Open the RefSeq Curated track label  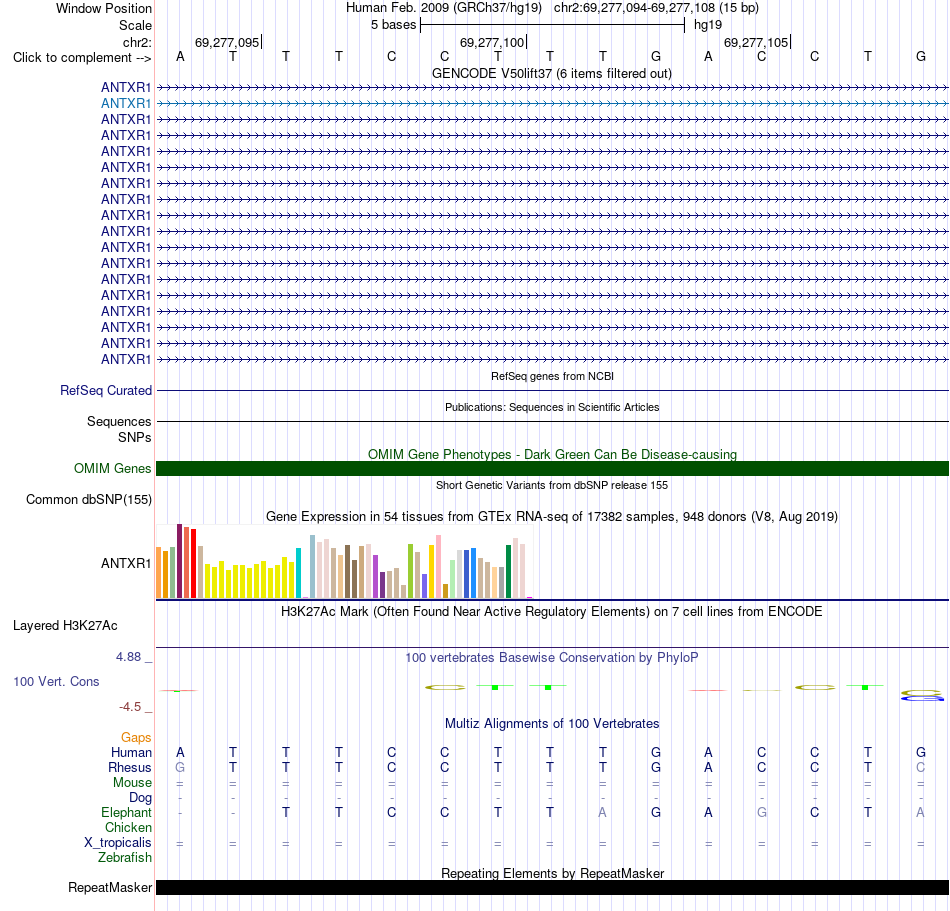pos(105,391)
